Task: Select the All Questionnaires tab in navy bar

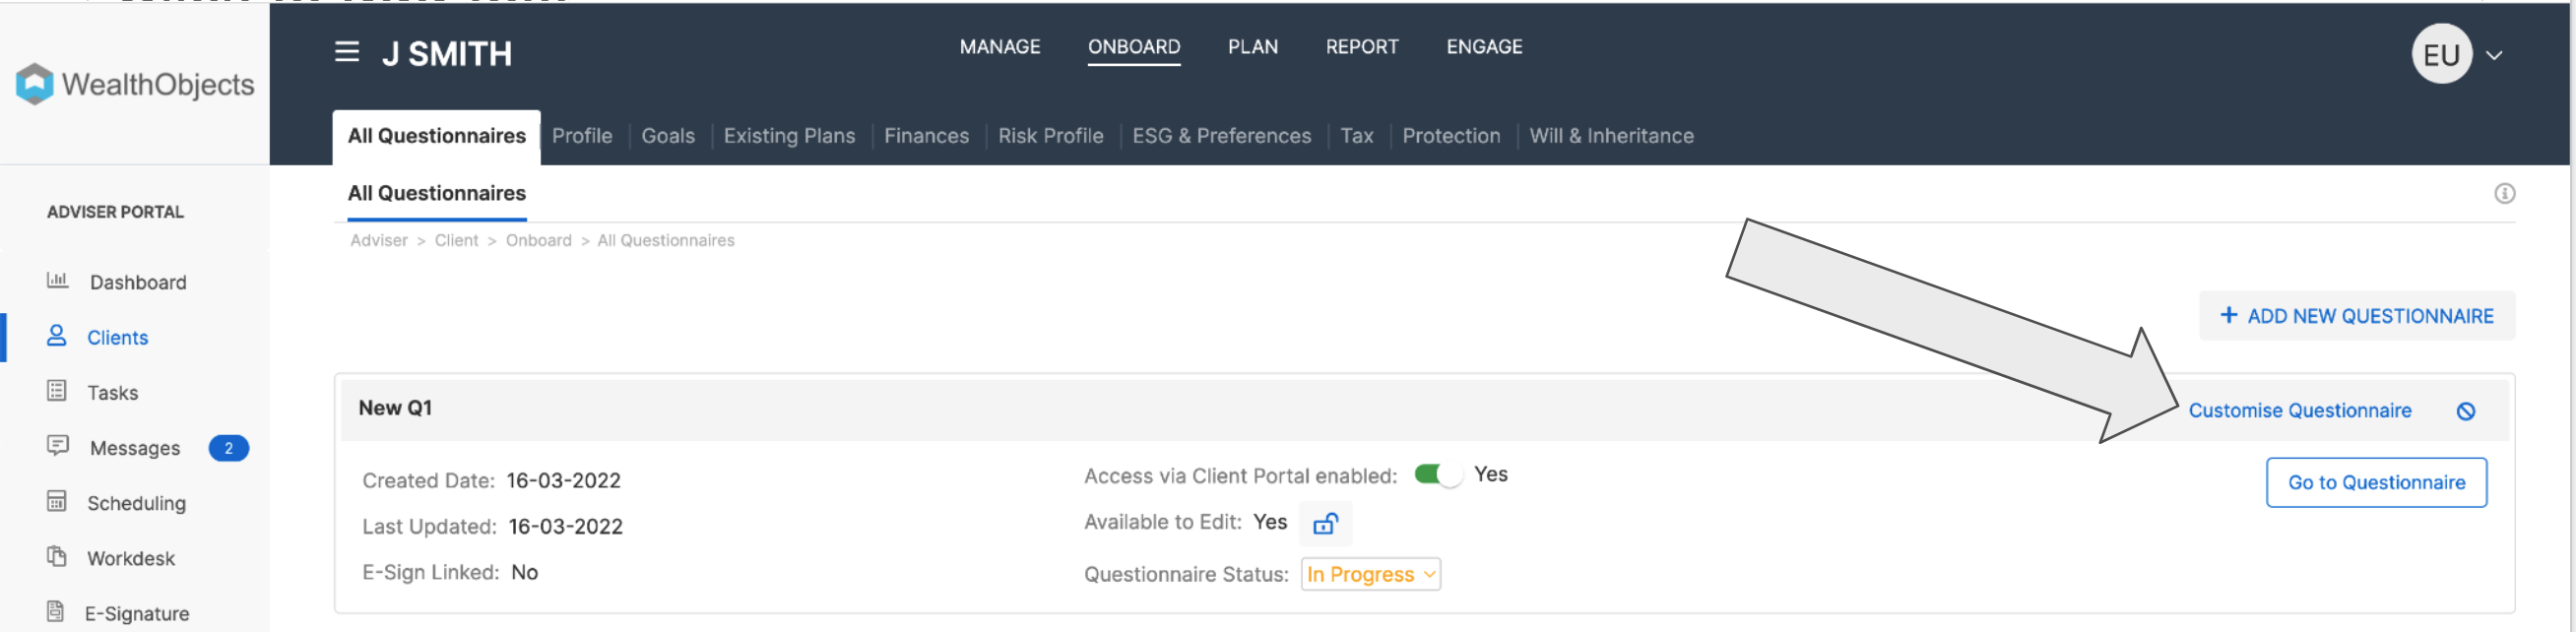Action: pos(437,137)
